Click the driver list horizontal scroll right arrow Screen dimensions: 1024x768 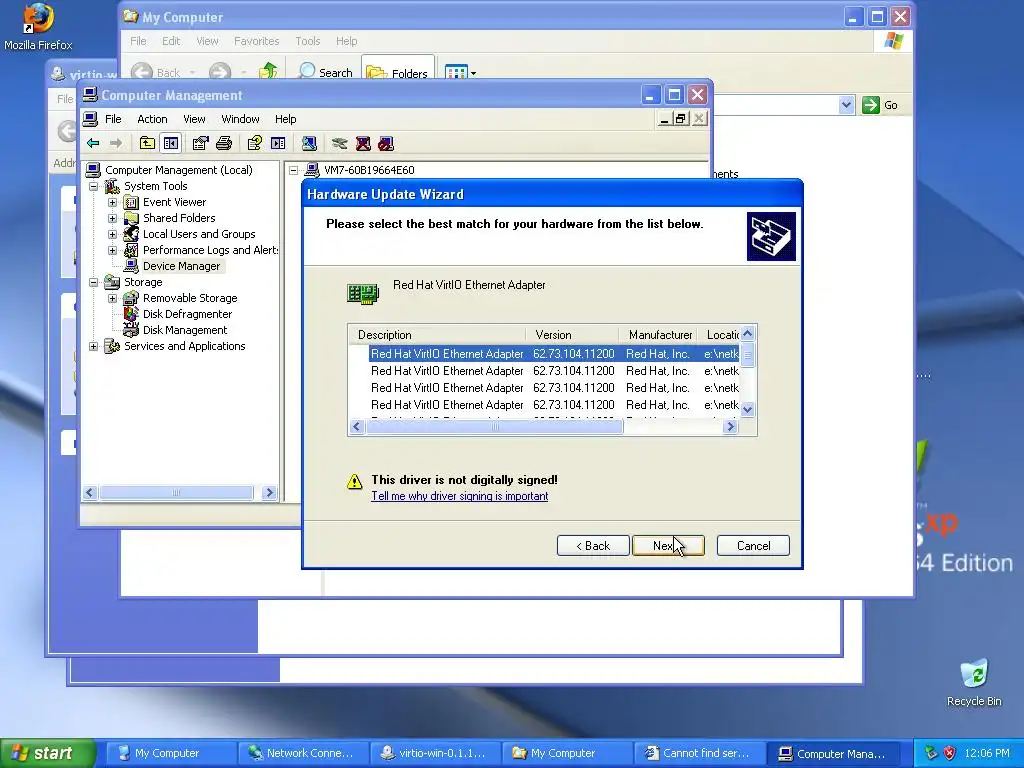click(731, 426)
